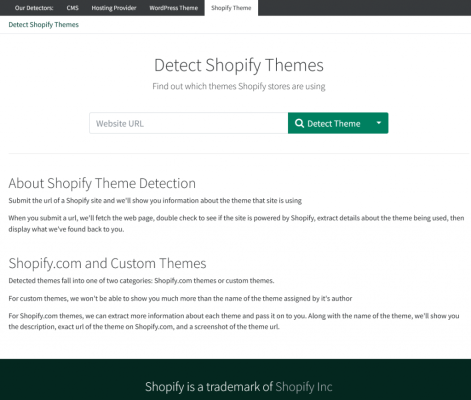
Task: Click the "Shopify.com and Custom Themes" heading
Action: [107, 263]
